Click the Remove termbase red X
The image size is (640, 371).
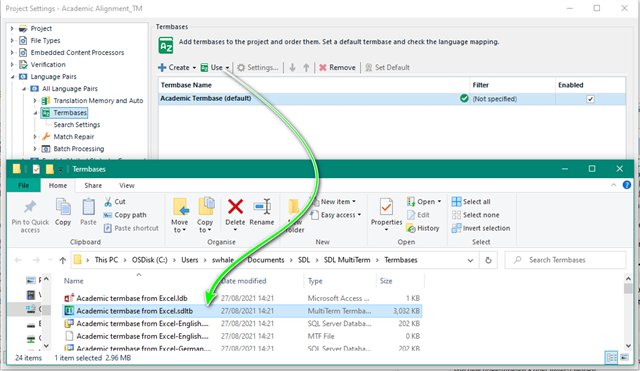click(x=322, y=67)
